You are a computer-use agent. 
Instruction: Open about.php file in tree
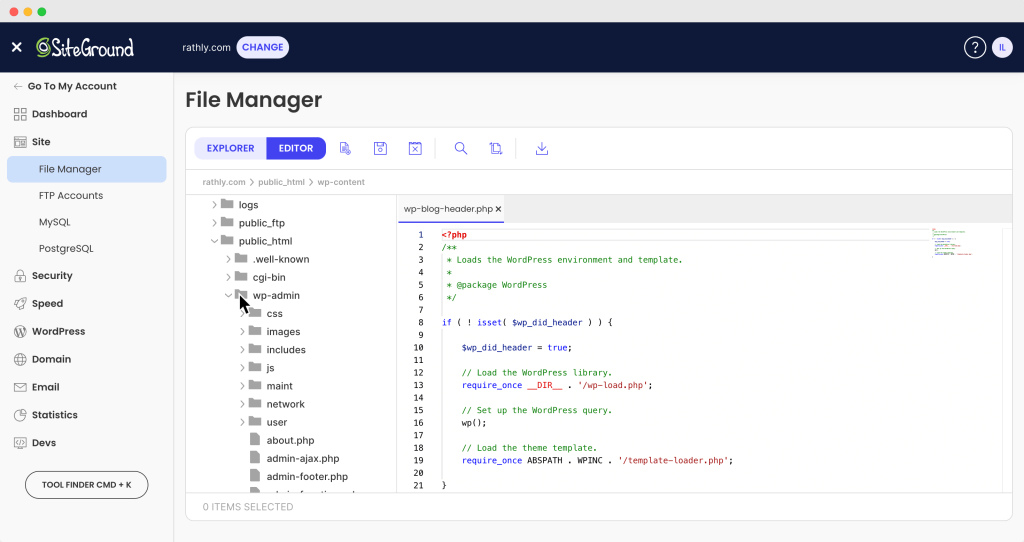[290, 440]
